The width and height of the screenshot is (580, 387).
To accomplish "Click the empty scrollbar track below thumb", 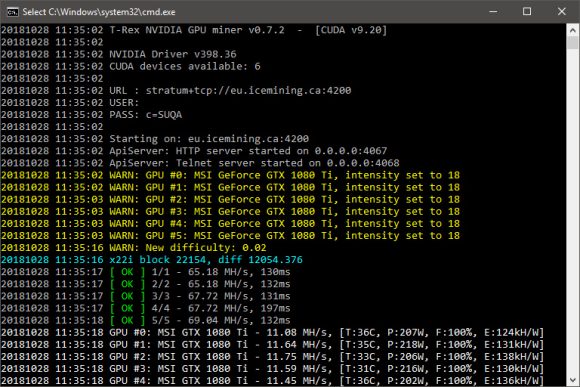I will pyautogui.click(x=573, y=211).
